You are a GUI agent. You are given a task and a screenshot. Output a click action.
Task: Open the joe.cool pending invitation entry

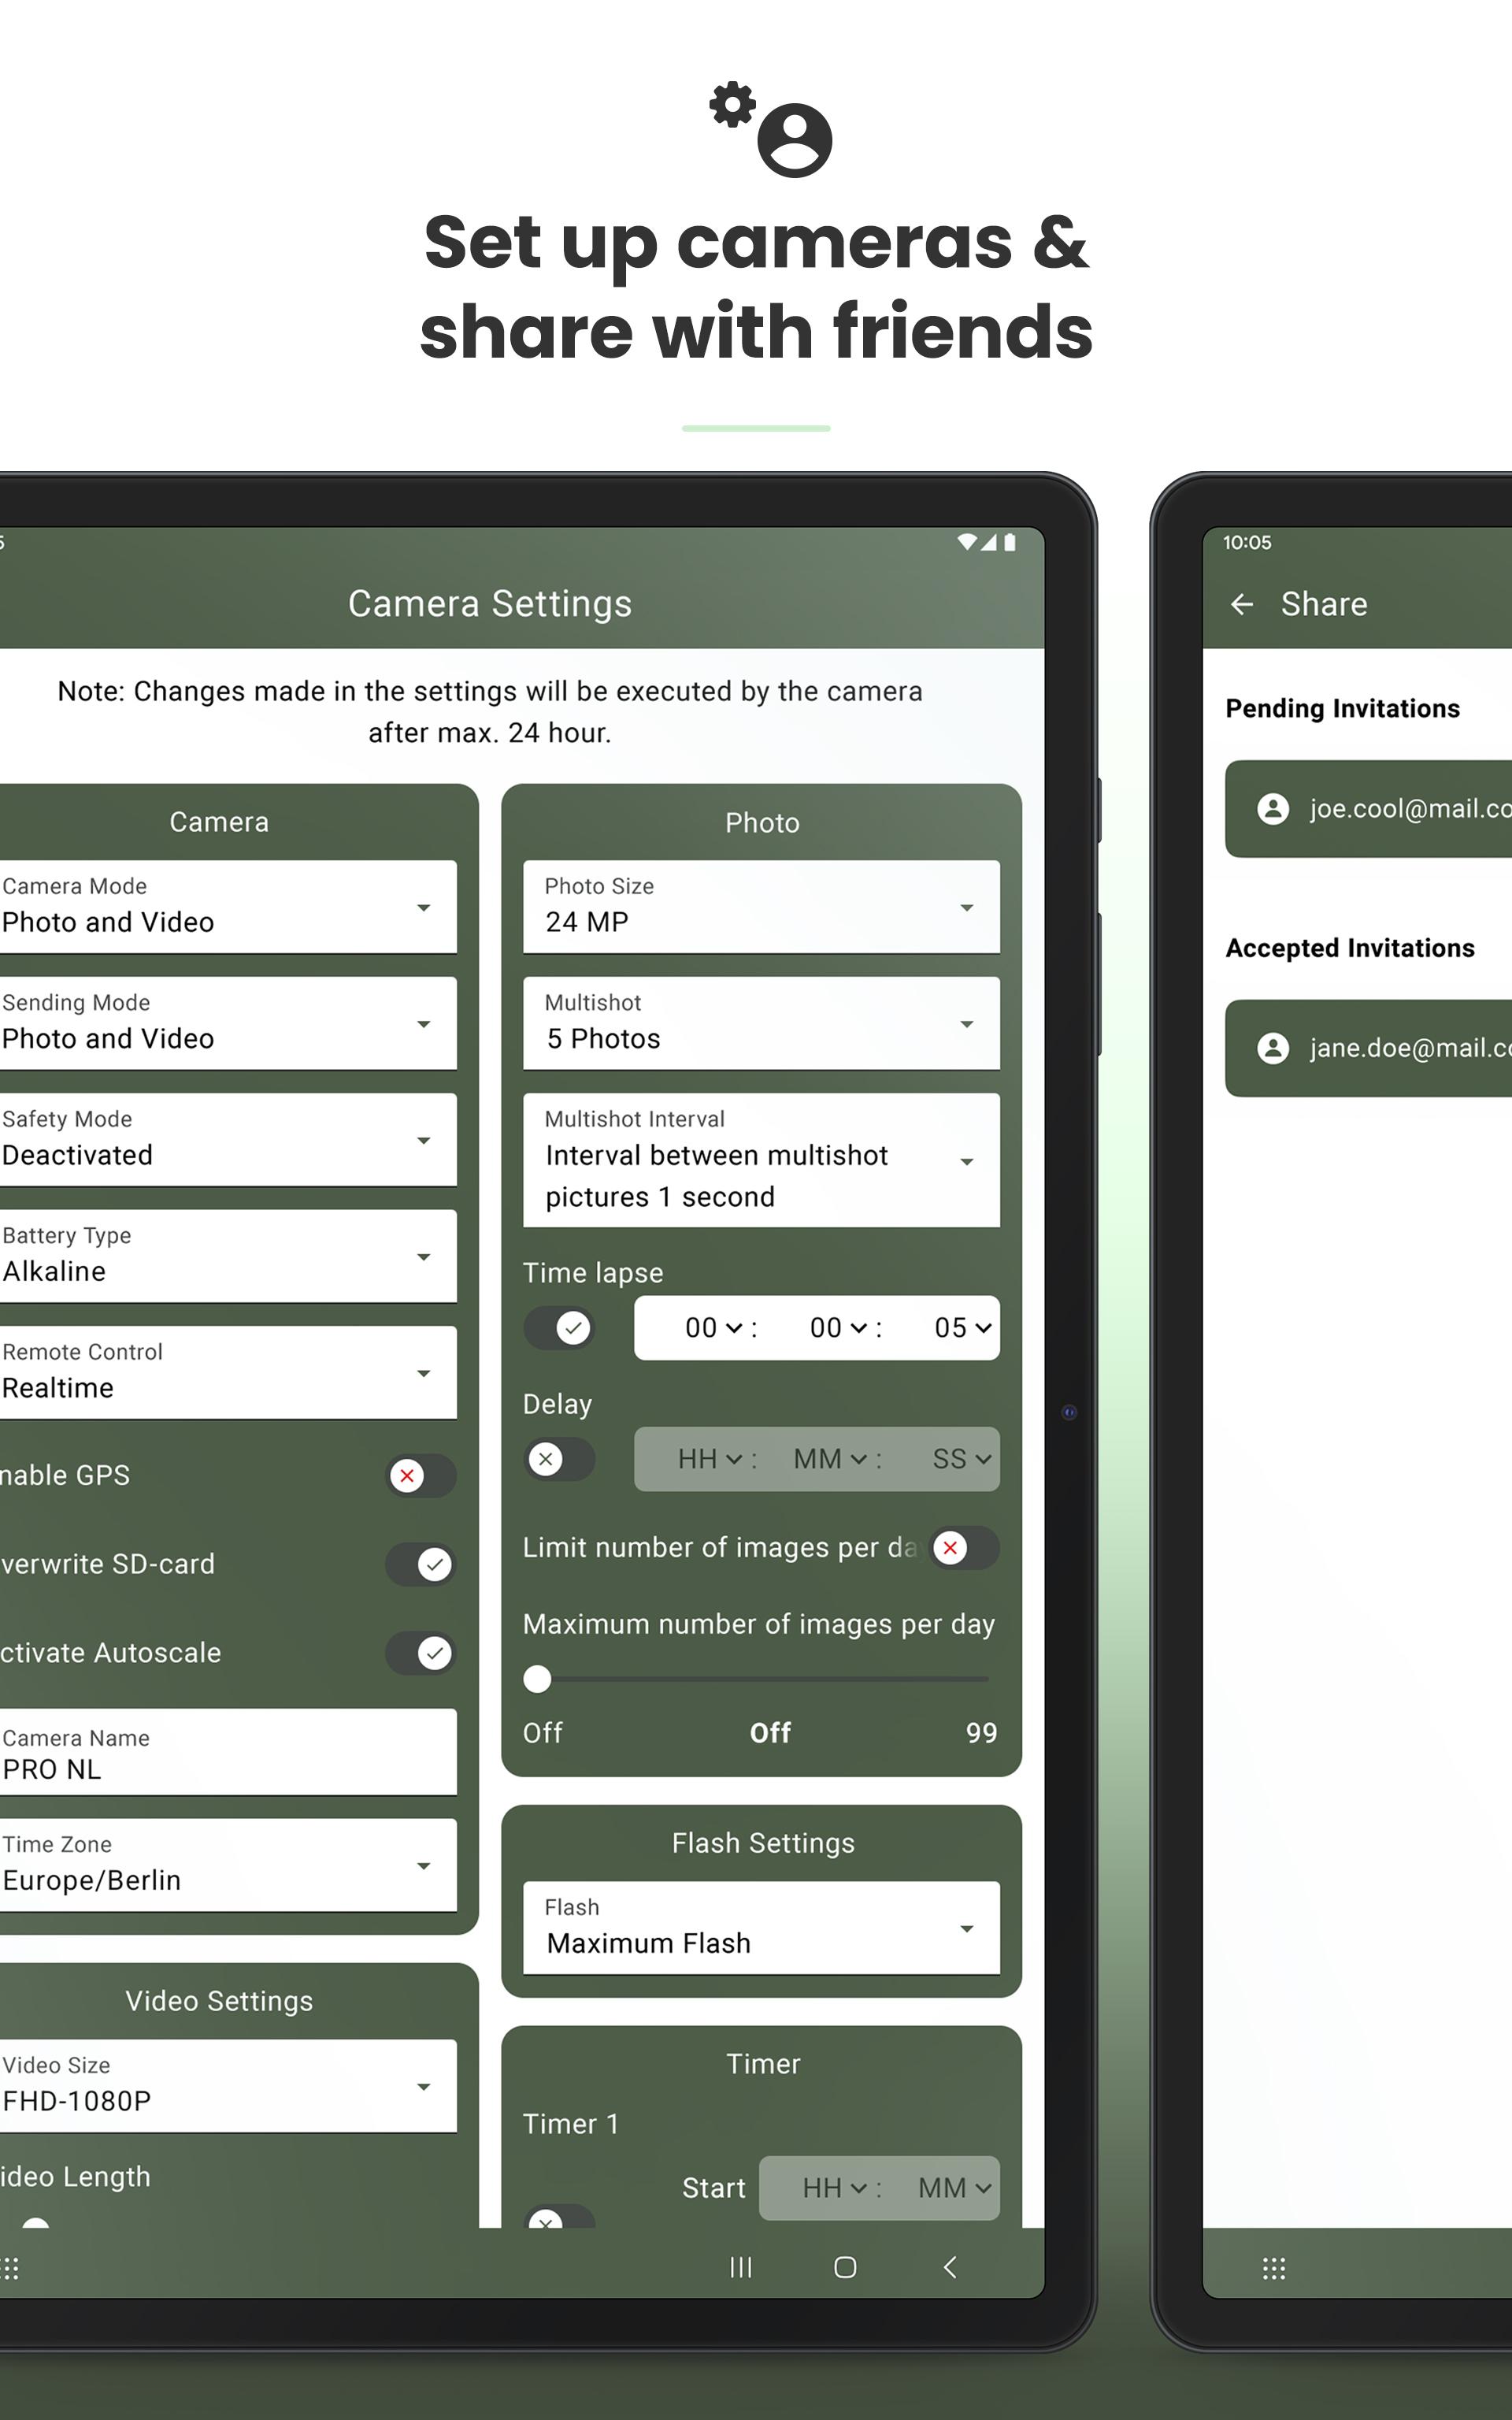tap(1400, 808)
